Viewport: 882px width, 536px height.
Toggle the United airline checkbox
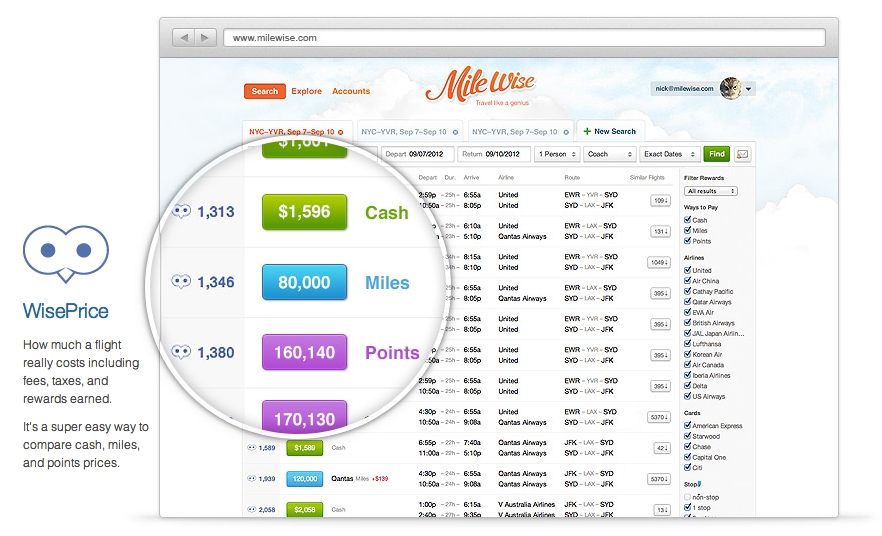[x=687, y=270]
